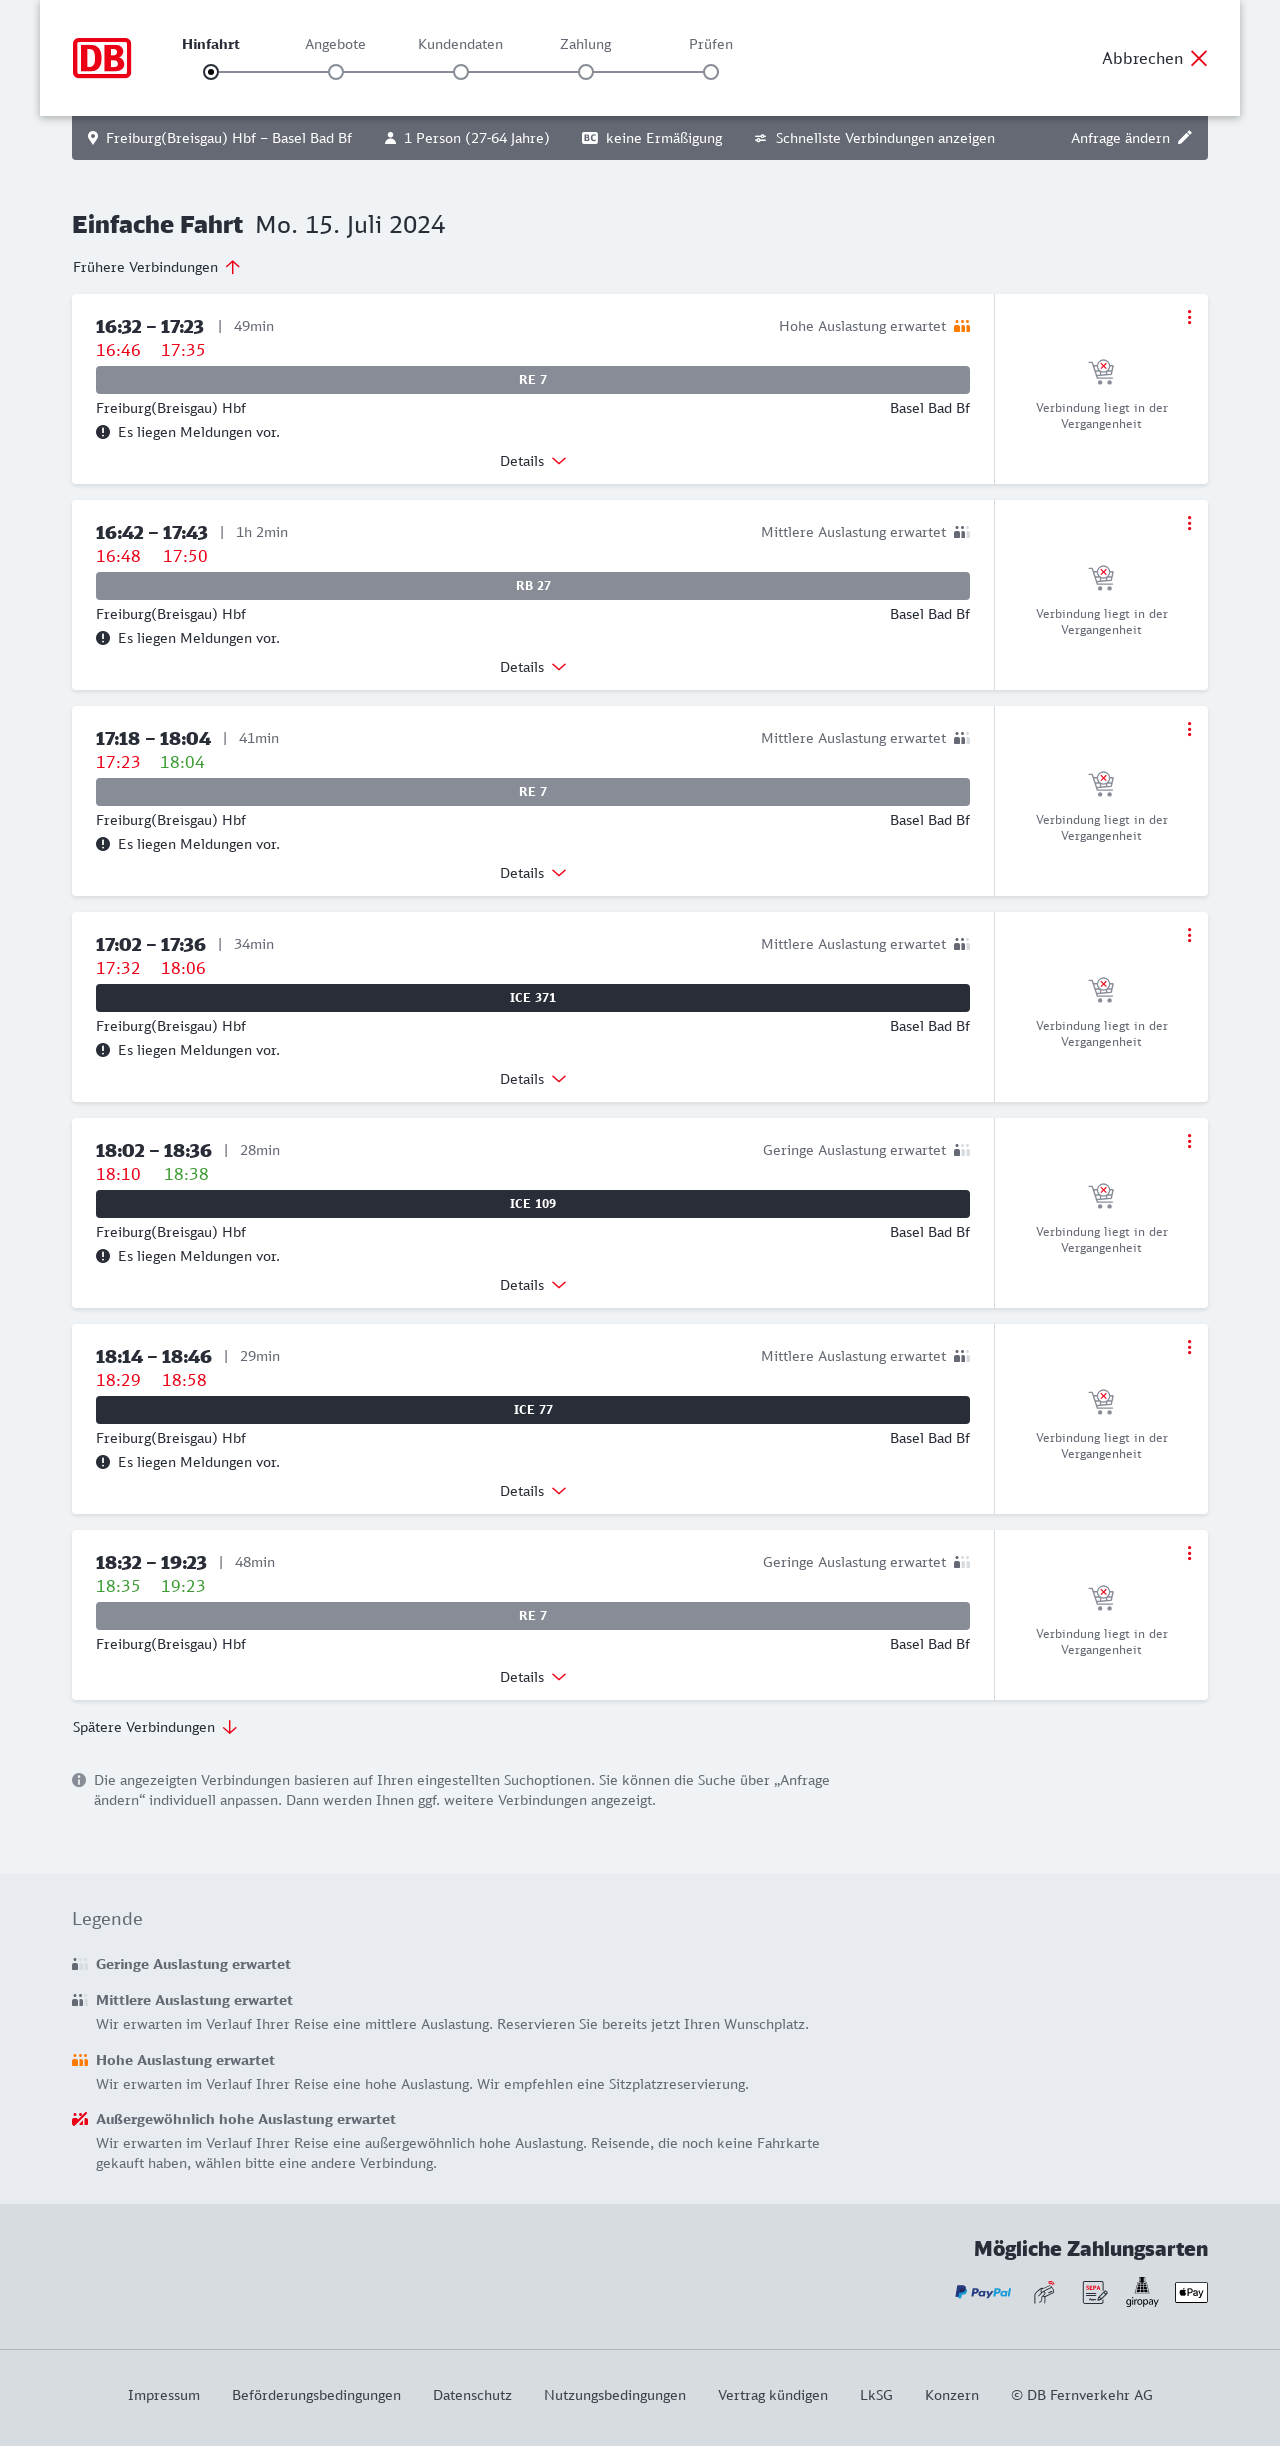Click the Anfrage ändern pencil icon

(1185, 138)
